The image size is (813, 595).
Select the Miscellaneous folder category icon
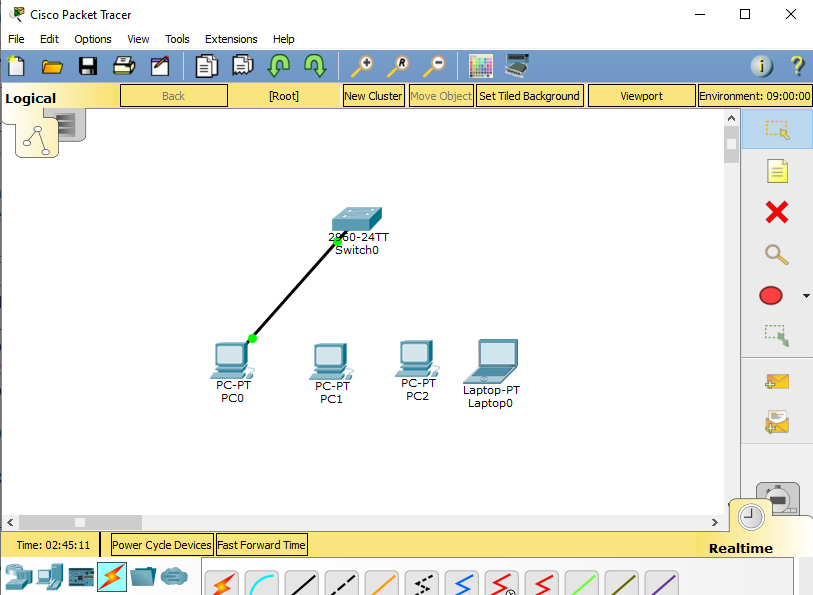tap(143, 576)
